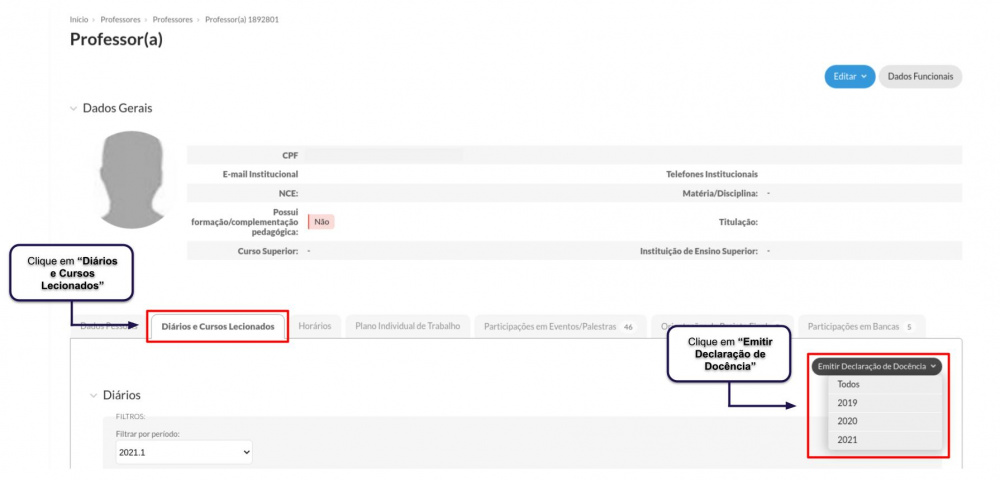The height and width of the screenshot is (480, 1000).
Task: Open the Dados Pessoais tab
Action: coord(106,326)
